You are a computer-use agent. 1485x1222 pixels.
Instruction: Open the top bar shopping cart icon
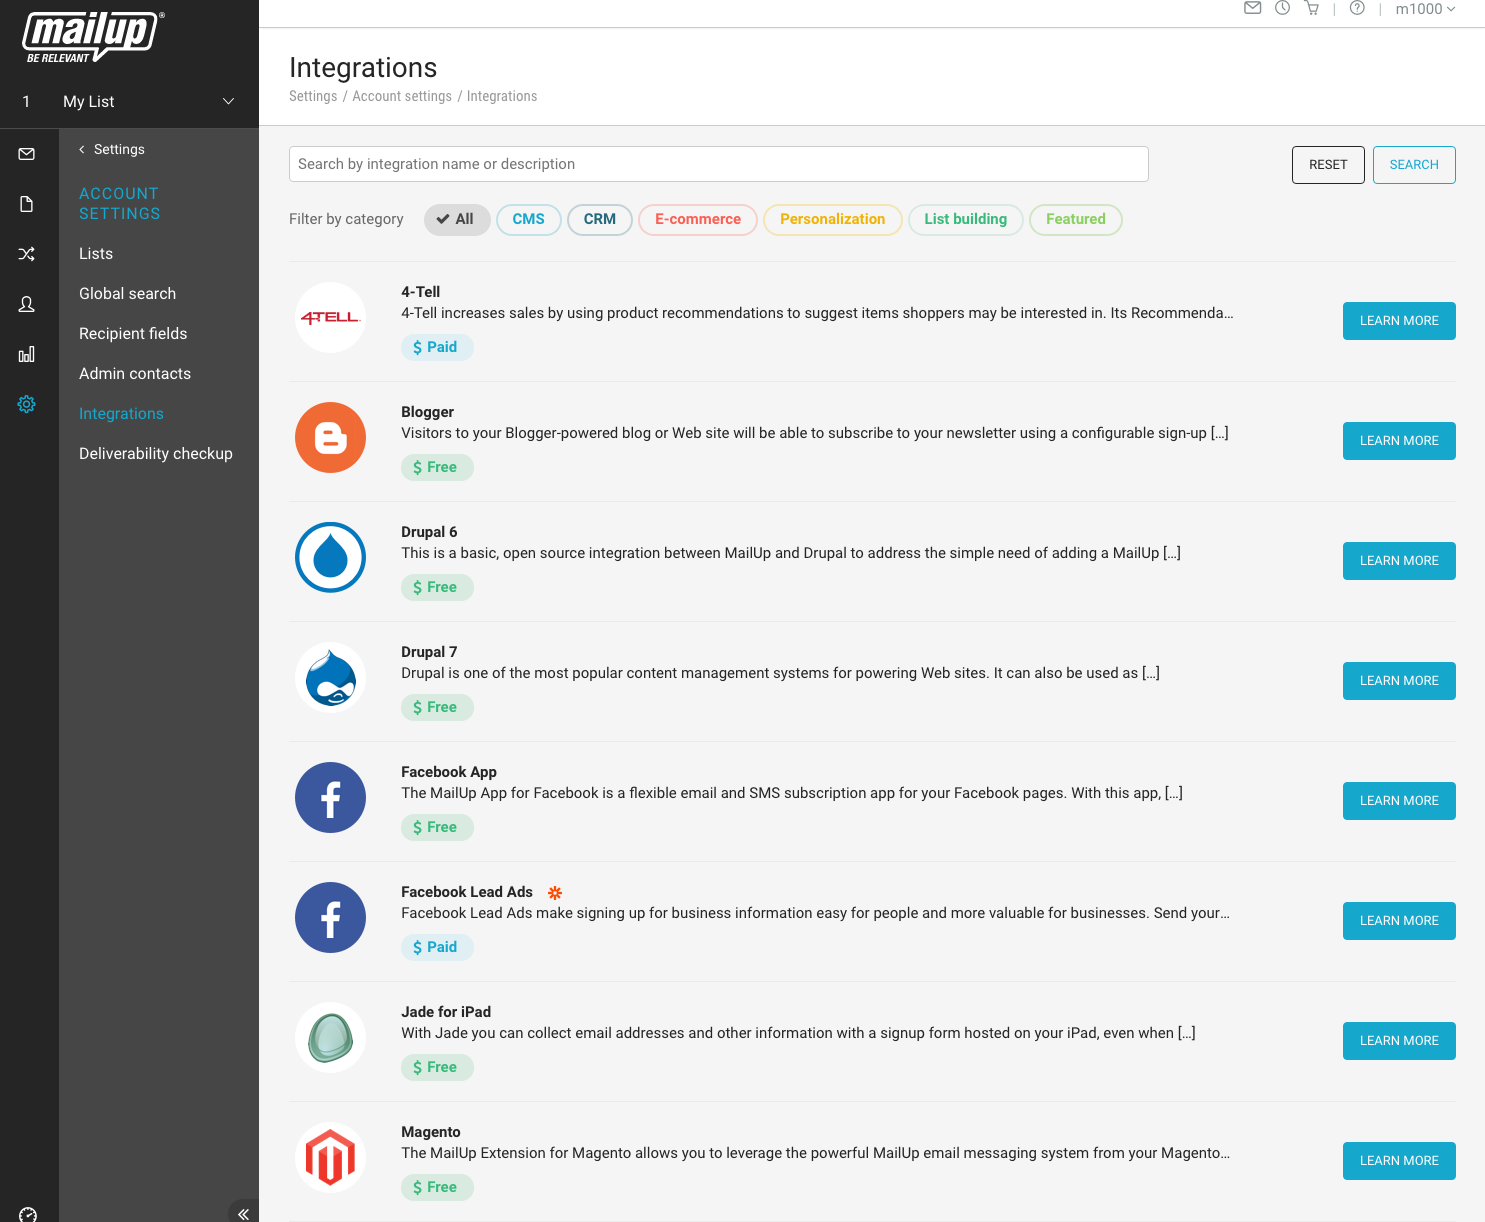click(1312, 8)
